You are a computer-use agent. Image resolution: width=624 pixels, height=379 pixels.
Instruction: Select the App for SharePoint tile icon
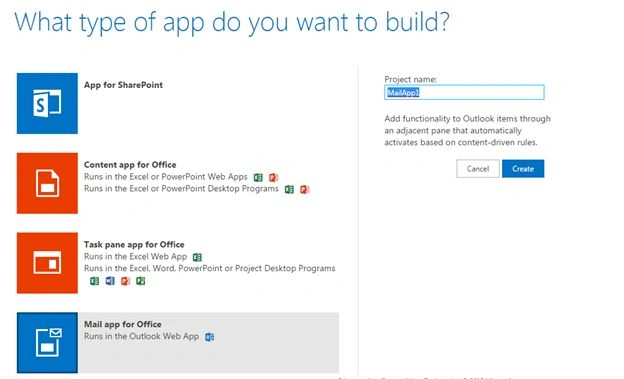pos(47,103)
